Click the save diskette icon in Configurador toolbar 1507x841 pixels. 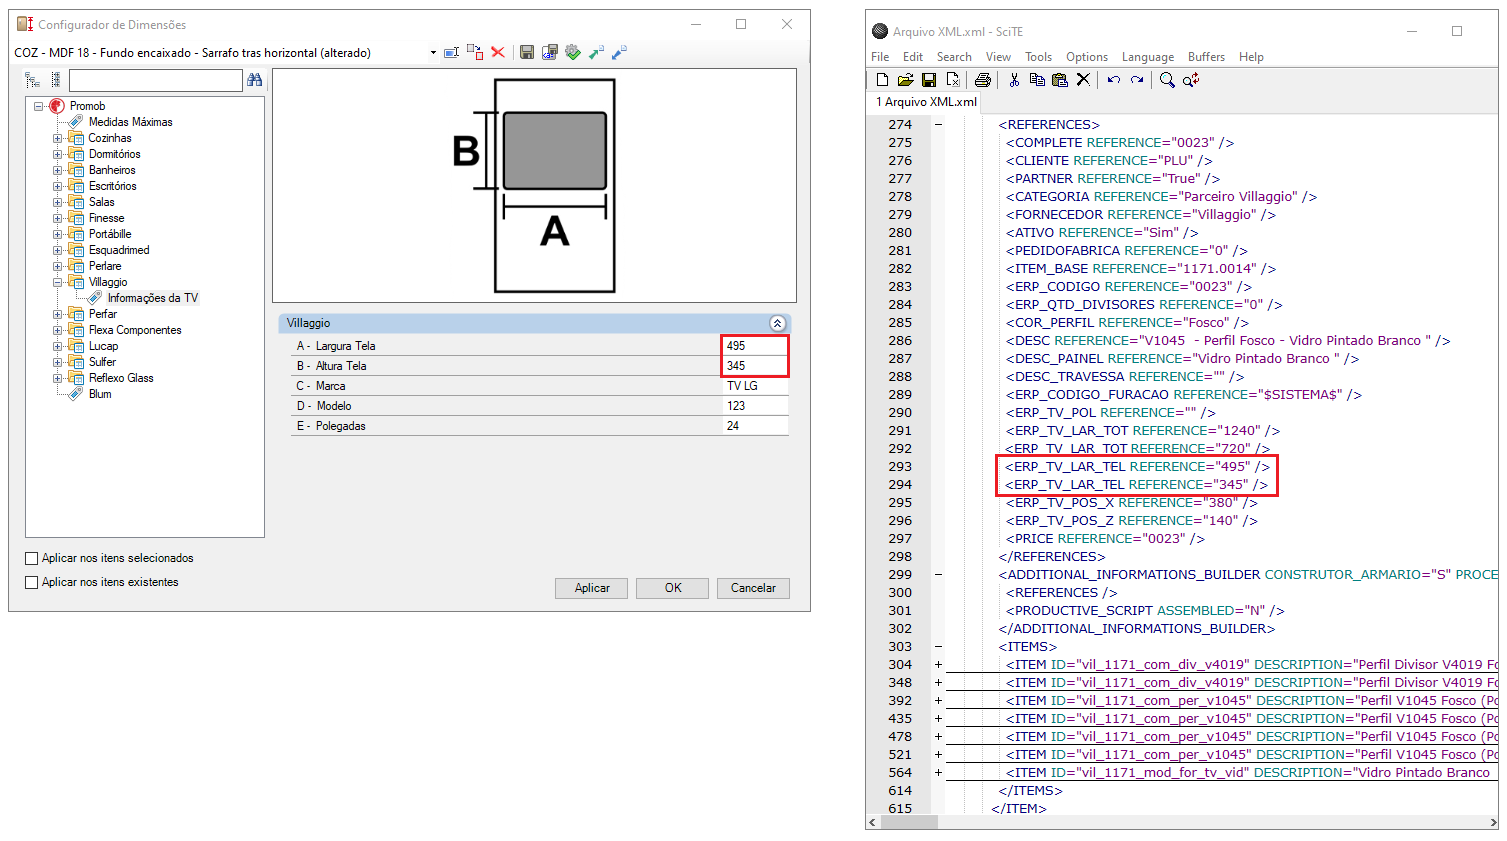pyautogui.click(x=527, y=52)
